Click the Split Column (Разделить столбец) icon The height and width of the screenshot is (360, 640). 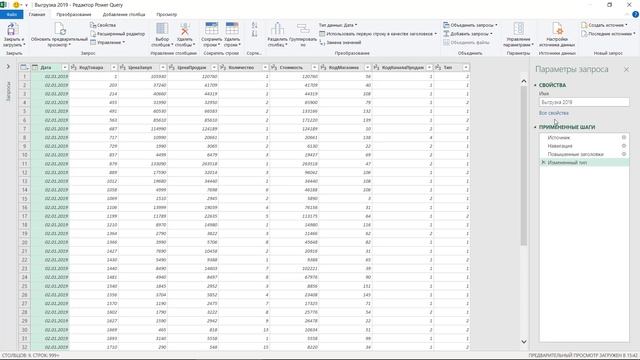point(277,29)
